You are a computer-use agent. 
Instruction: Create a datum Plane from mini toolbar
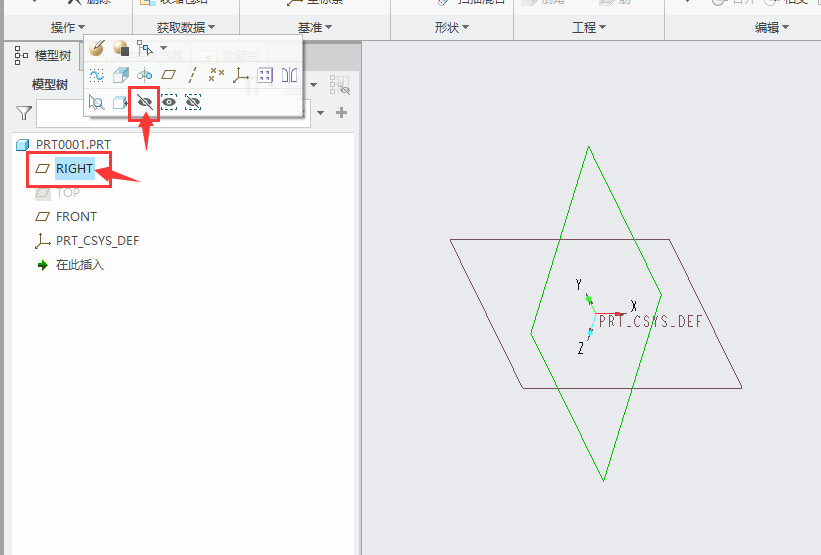coord(169,75)
